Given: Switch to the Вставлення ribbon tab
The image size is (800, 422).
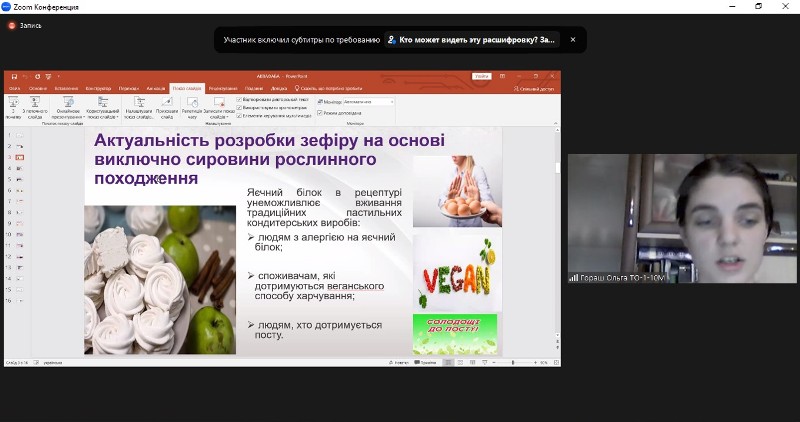Looking at the screenshot, I should point(66,89).
